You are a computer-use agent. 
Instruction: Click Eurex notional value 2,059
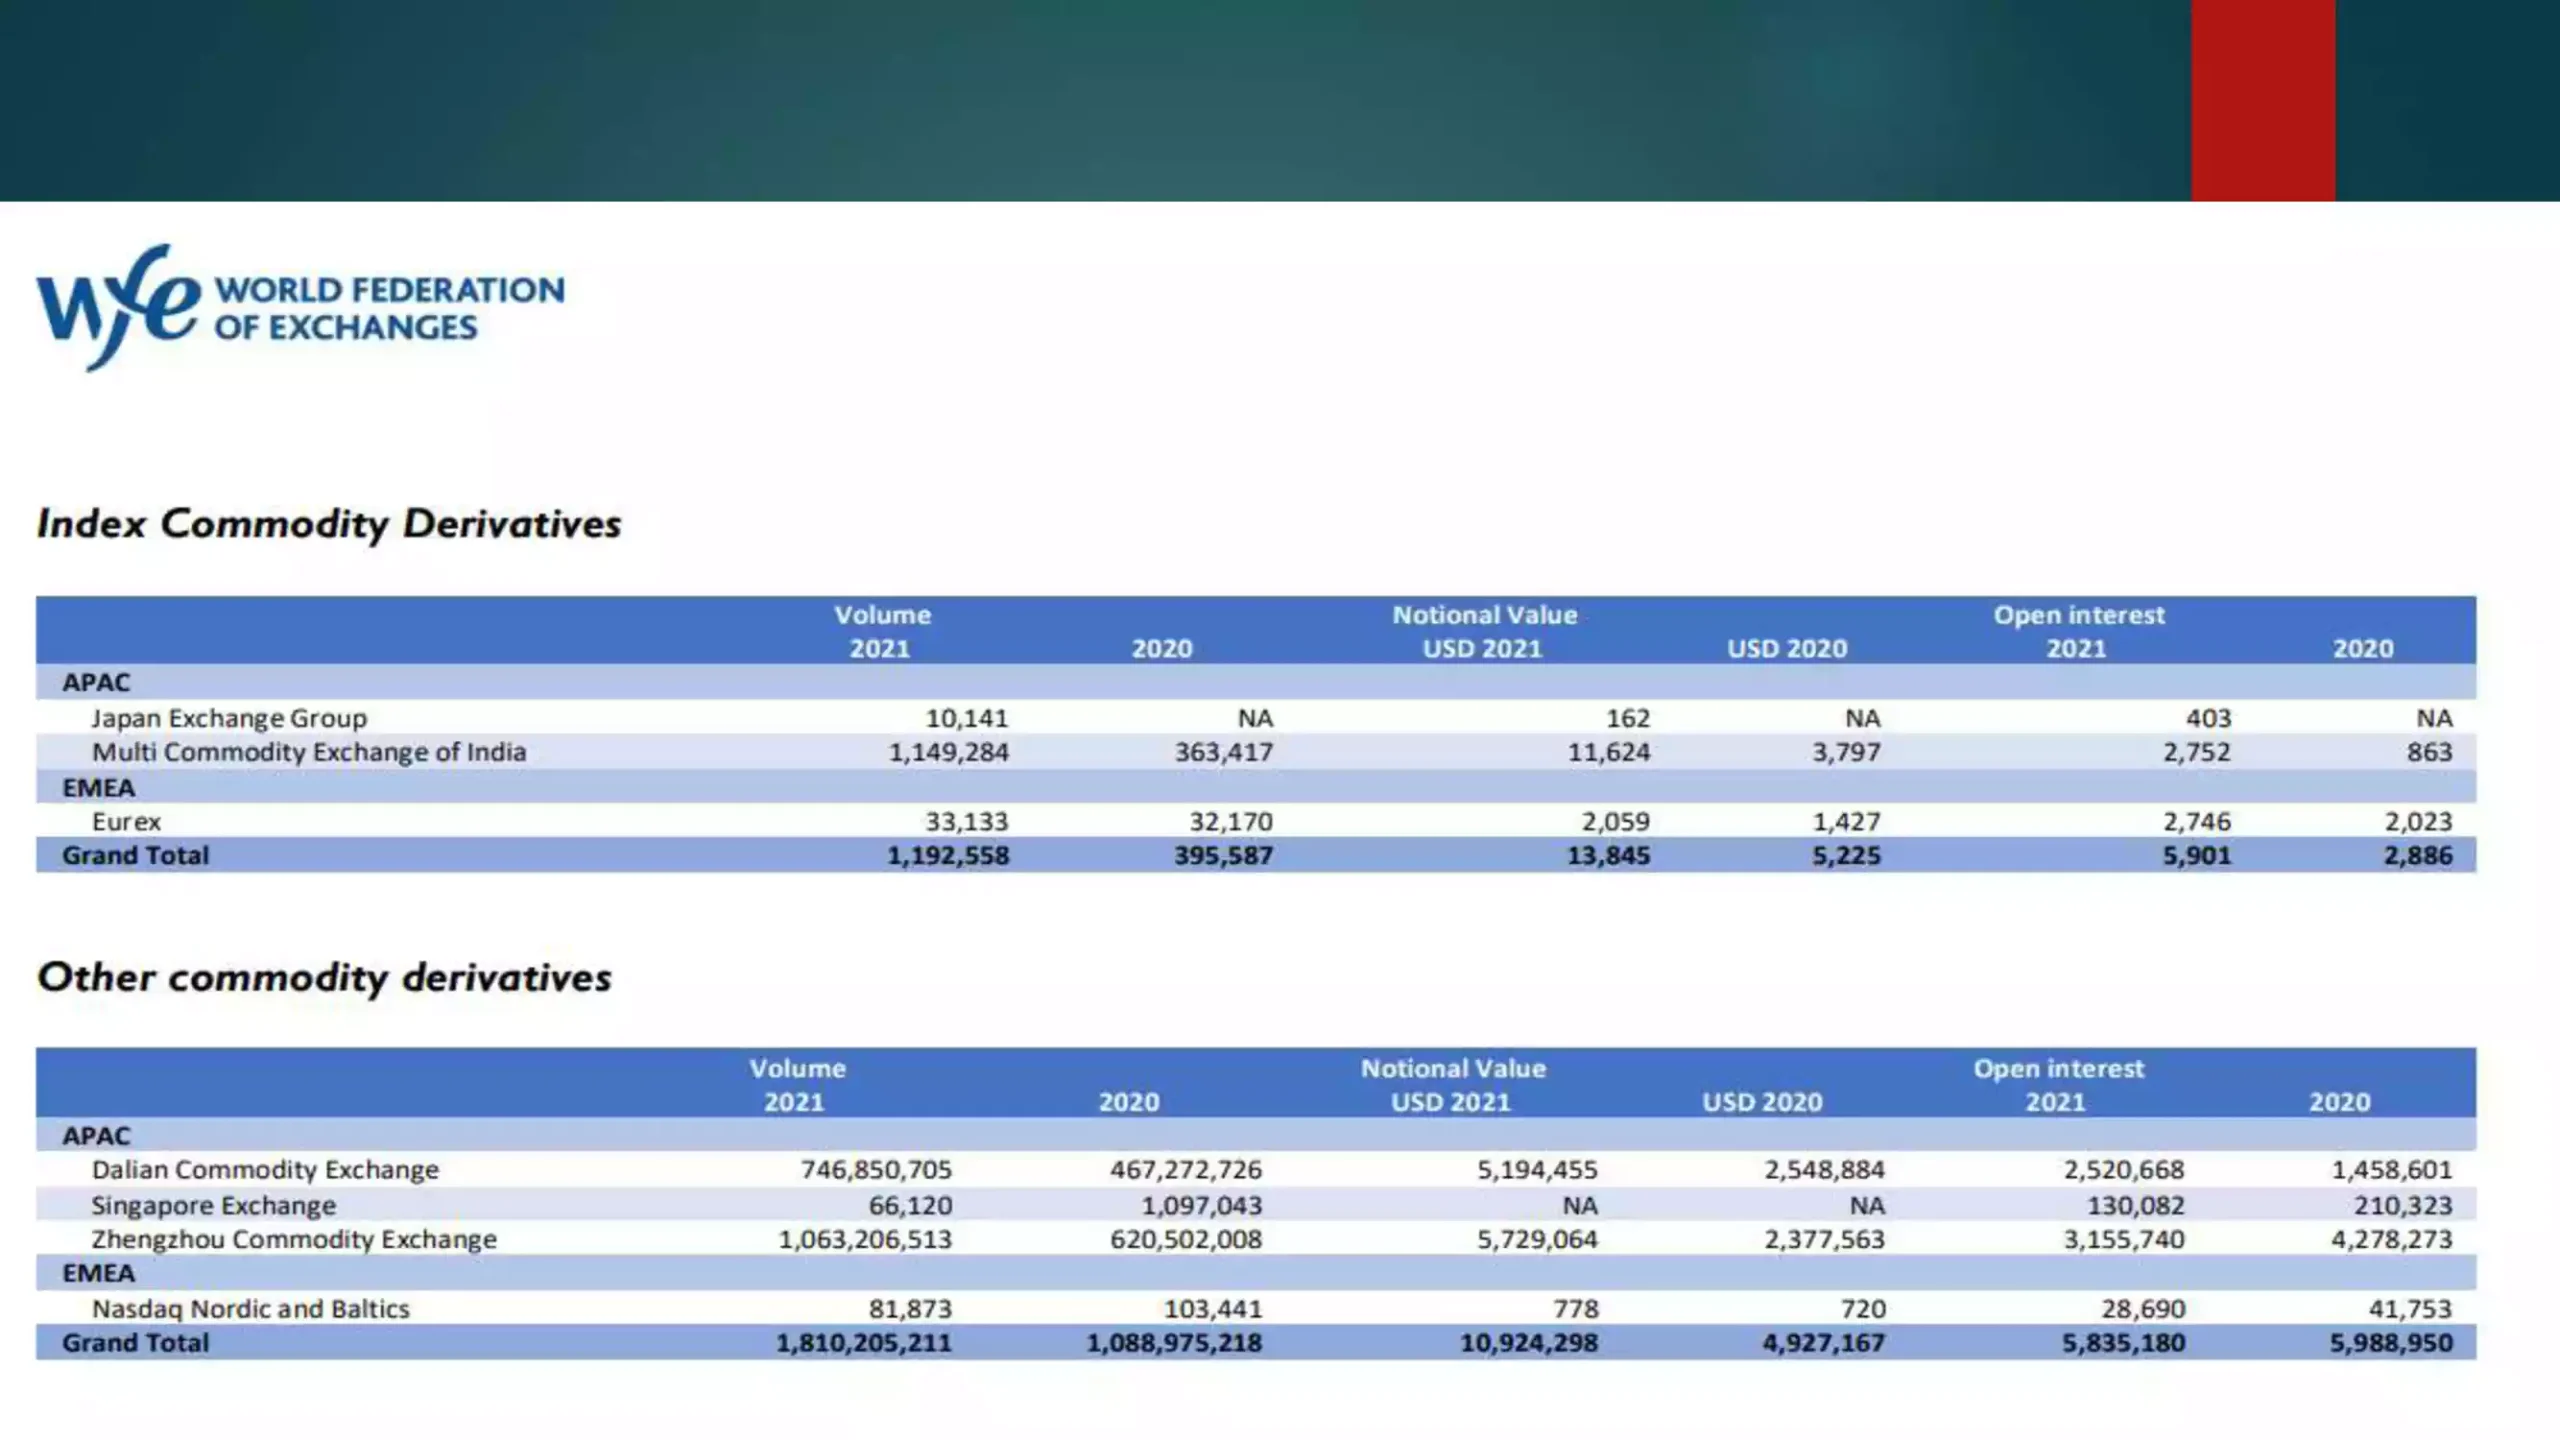1616,822
